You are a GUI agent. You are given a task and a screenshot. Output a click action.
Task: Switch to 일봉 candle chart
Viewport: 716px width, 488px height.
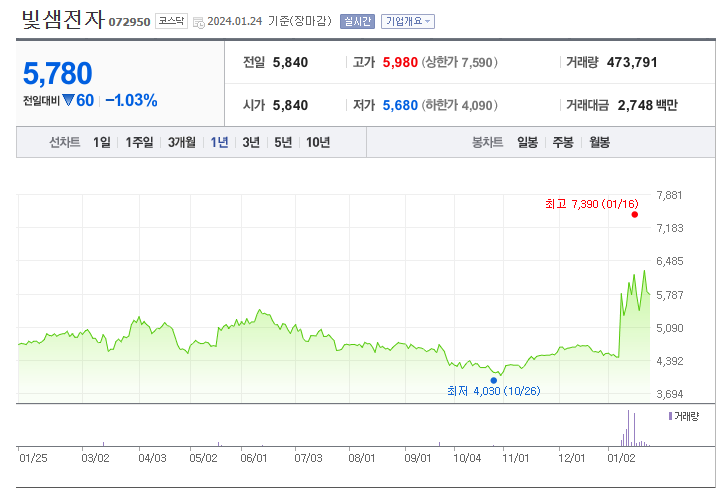tap(527, 142)
